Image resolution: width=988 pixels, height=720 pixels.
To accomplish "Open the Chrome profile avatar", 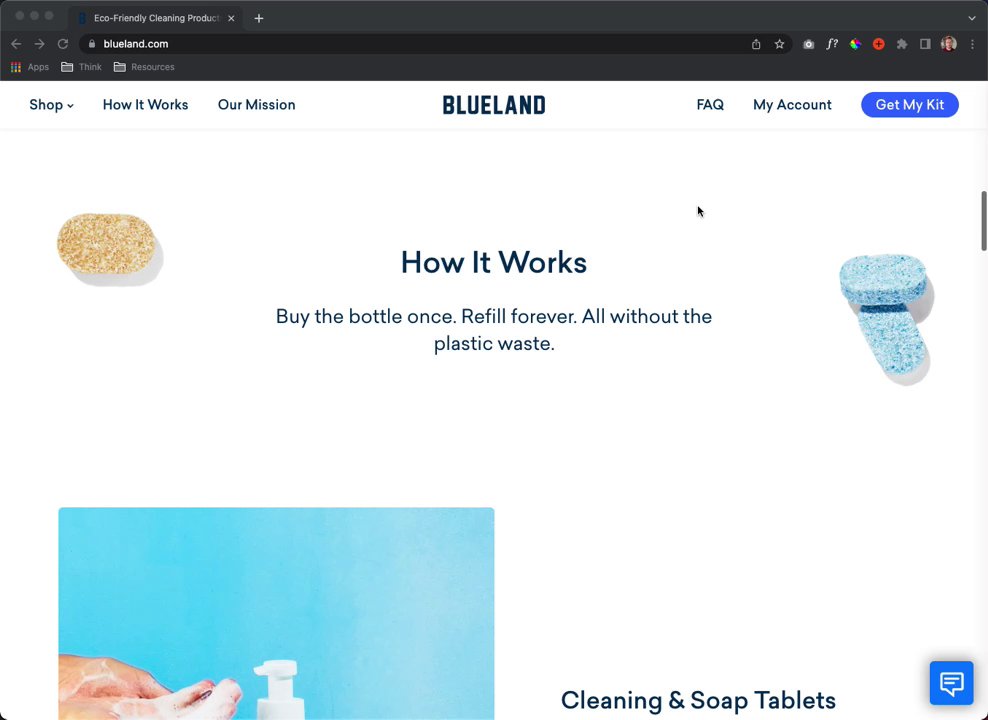I will click(948, 44).
